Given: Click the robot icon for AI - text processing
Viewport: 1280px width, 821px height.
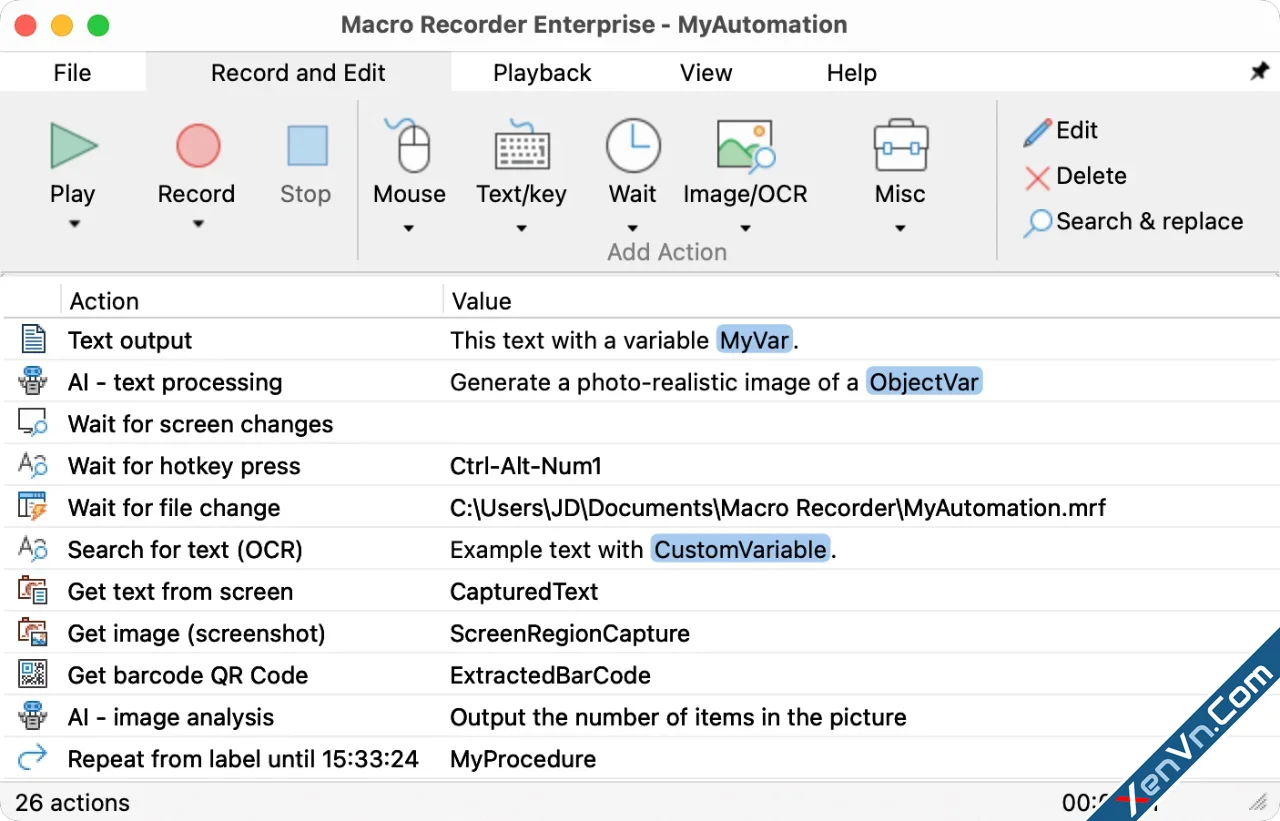Looking at the screenshot, I should tap(33, 382).
